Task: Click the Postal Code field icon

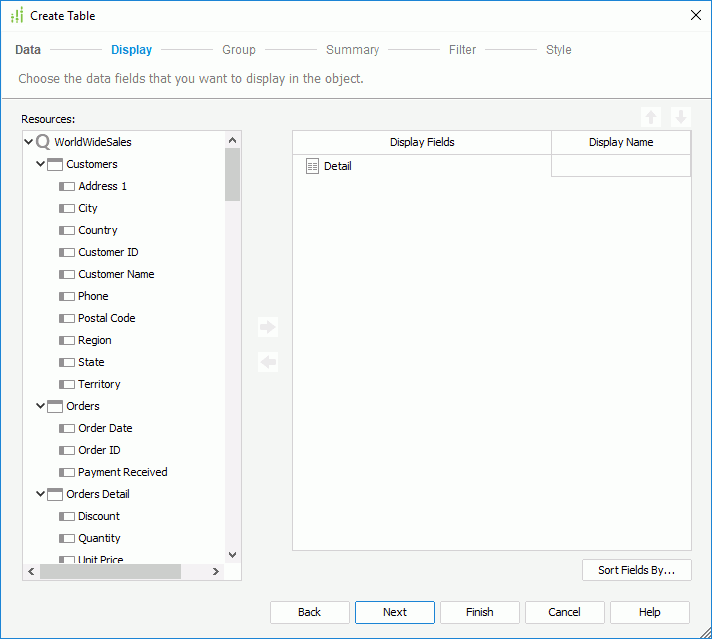Action: 67,318
